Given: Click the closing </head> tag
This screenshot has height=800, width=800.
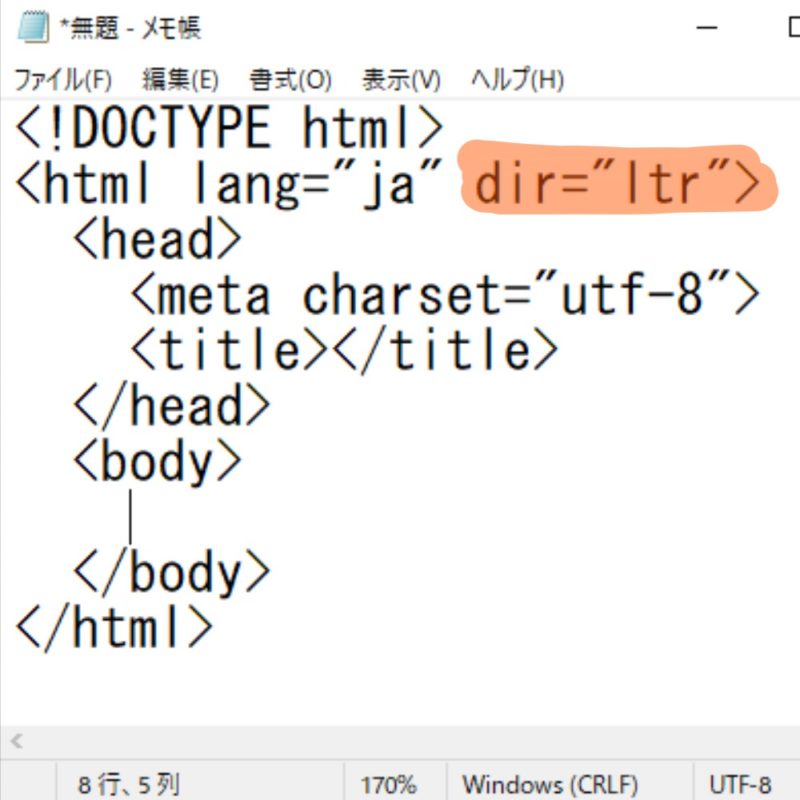Looking at the screenshot, I should pyautogui.click(x=171, y=406).
